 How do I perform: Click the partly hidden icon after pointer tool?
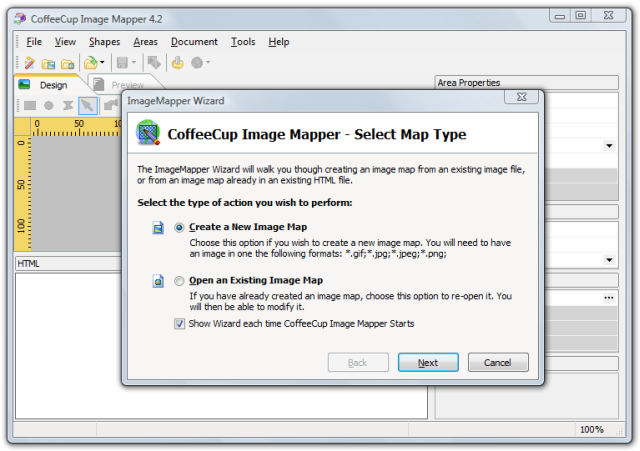coord(111,105)
